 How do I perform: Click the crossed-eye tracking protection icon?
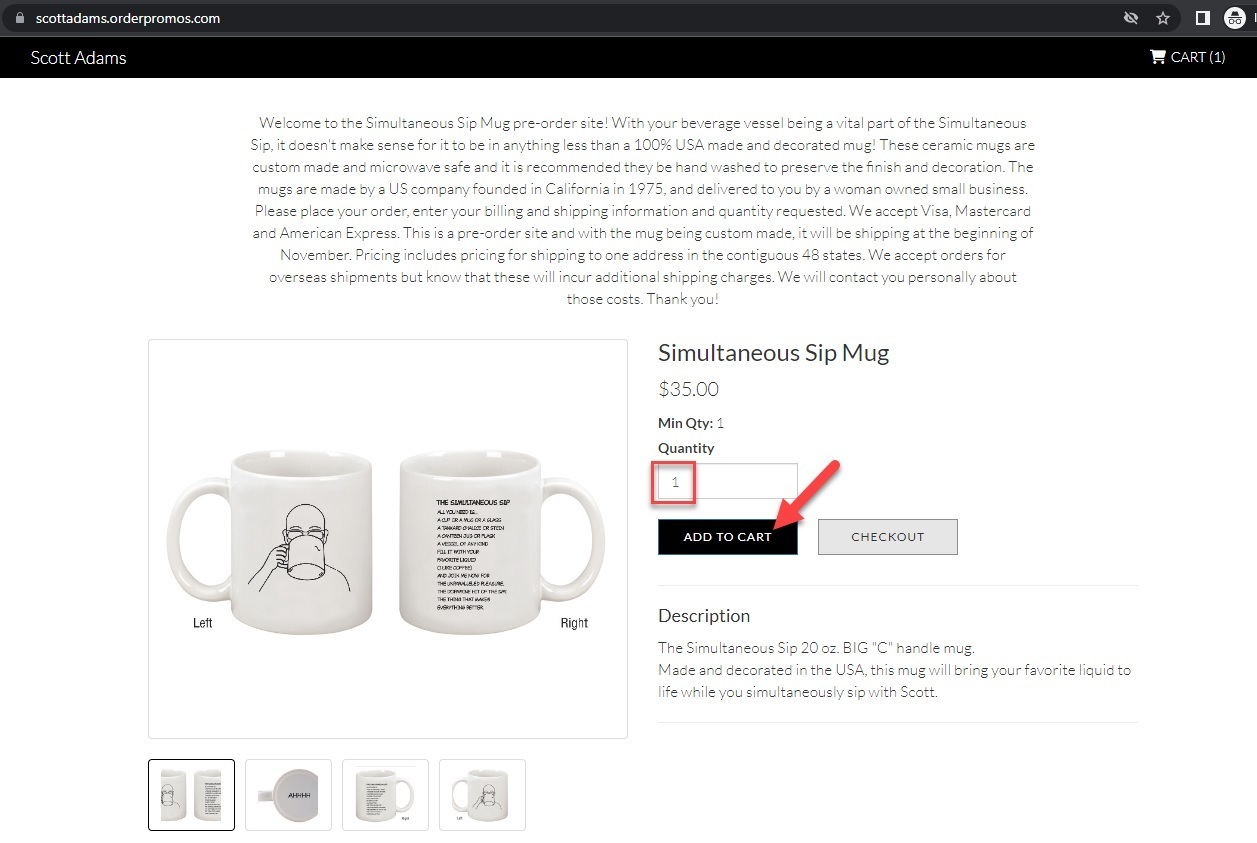pyautogui.click(x=1131, y=18)
